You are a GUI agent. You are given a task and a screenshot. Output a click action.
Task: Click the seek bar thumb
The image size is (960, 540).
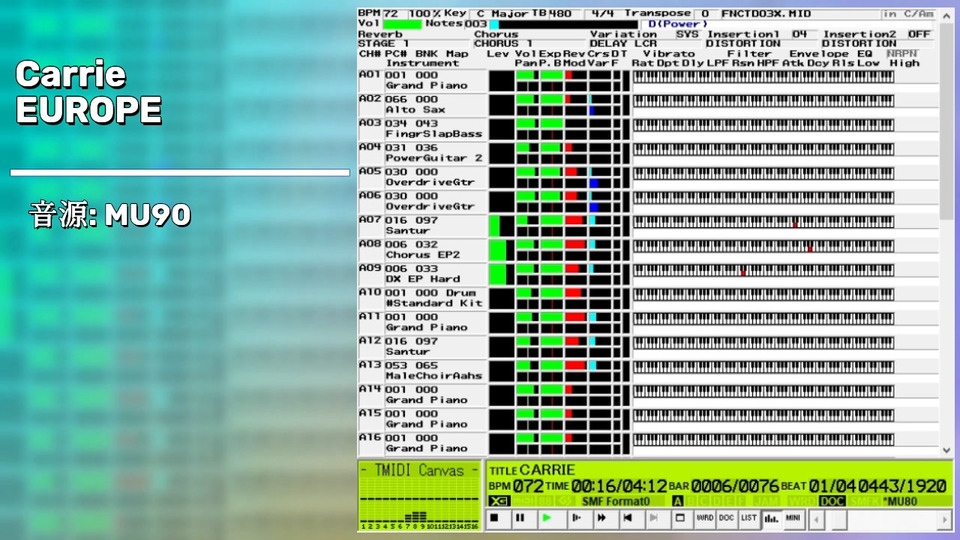[x=839, y=520]
